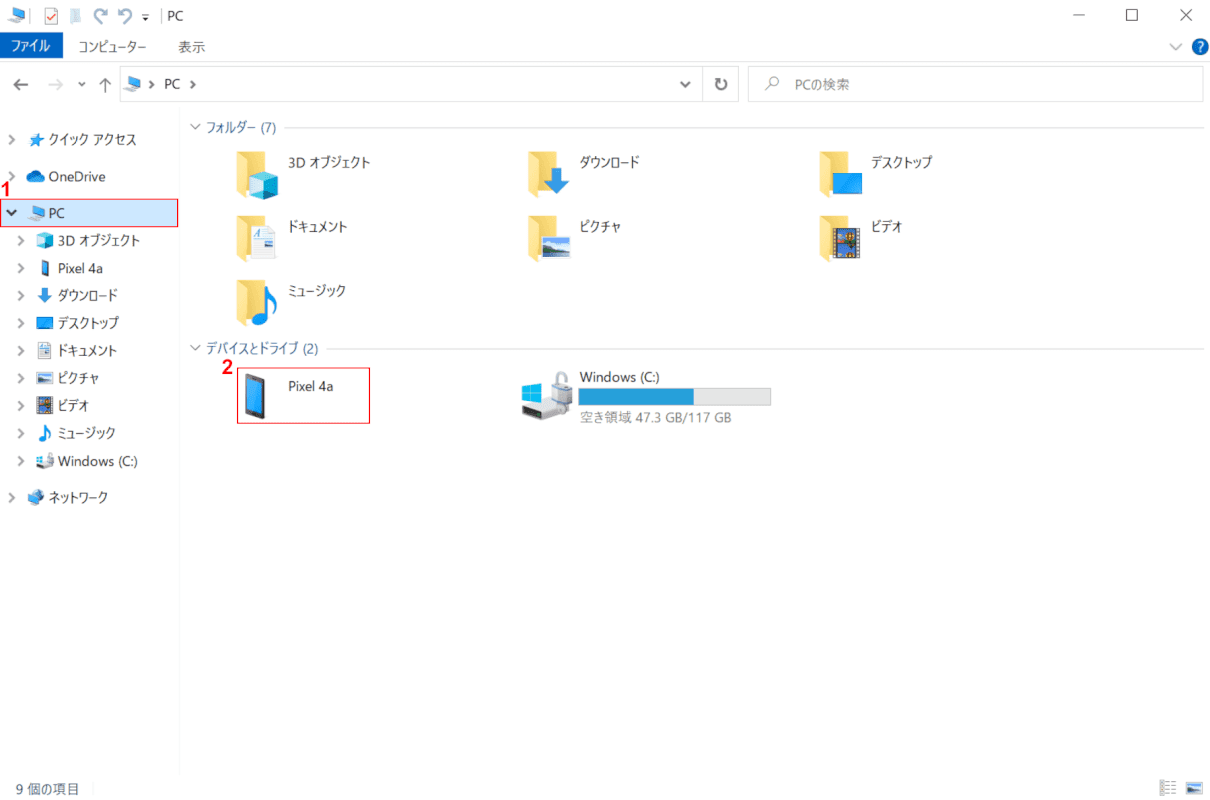Screen dimensions: 1210x800
Task: Refresh the PC view
Action: tap(720, 85)
